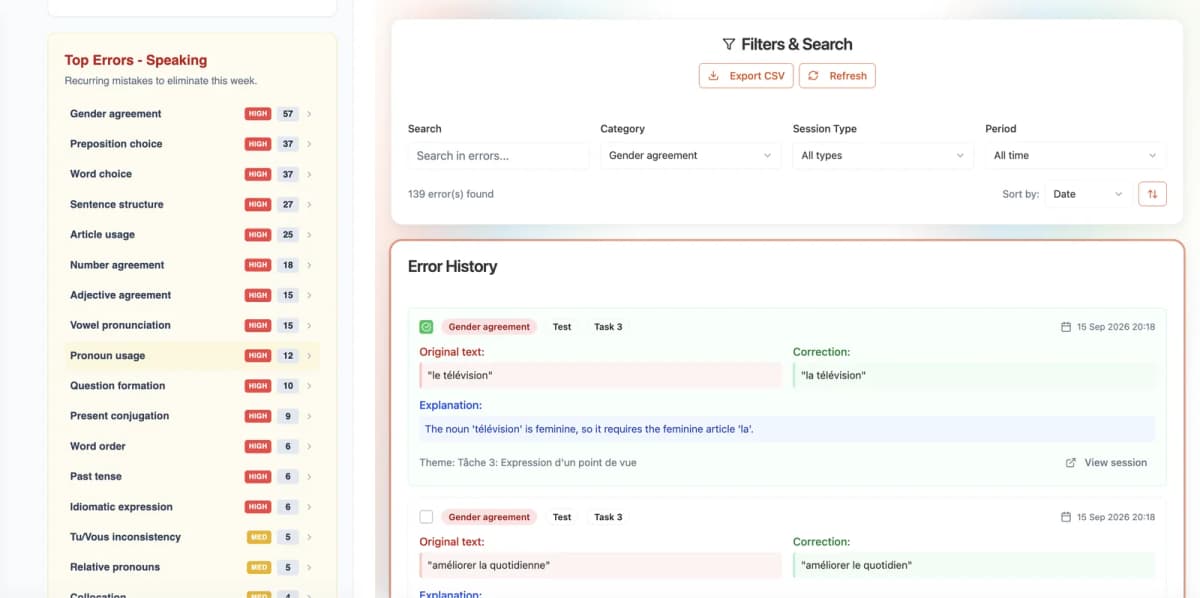Click correction text "améliorer le quotidien"

pyautogui.click(x=857, y=565)
